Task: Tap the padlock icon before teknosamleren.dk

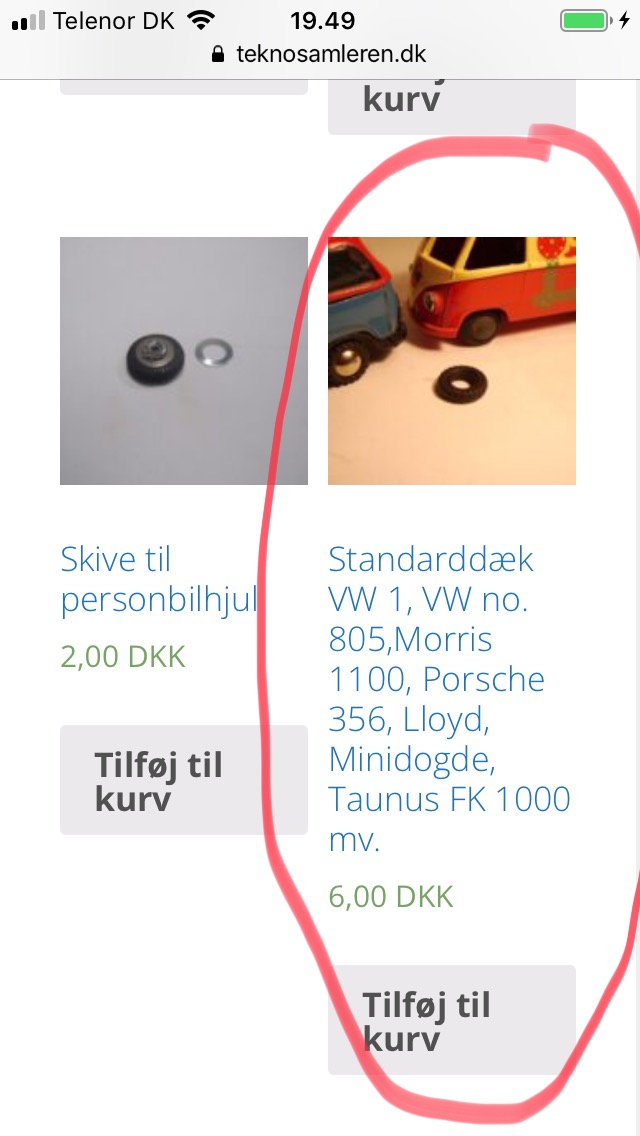Action: tap(218, 54)
